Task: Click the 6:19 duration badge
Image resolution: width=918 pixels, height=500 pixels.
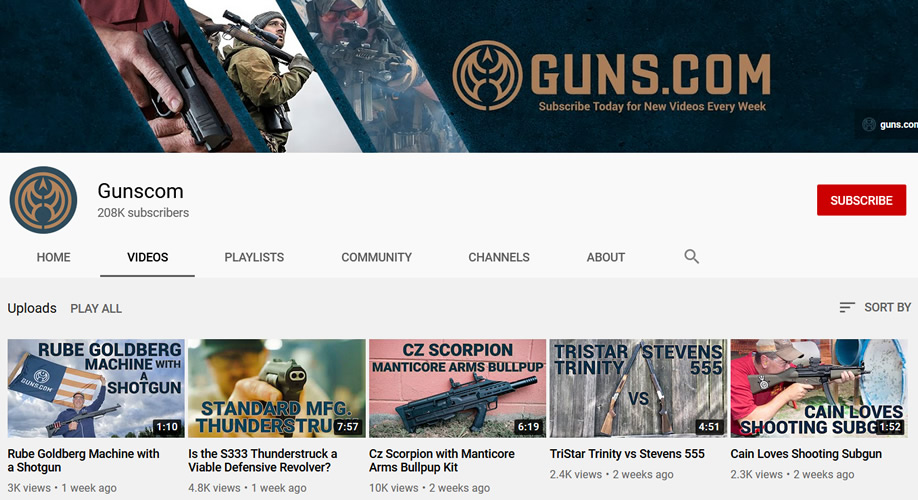Action: [x=528, y=427]
